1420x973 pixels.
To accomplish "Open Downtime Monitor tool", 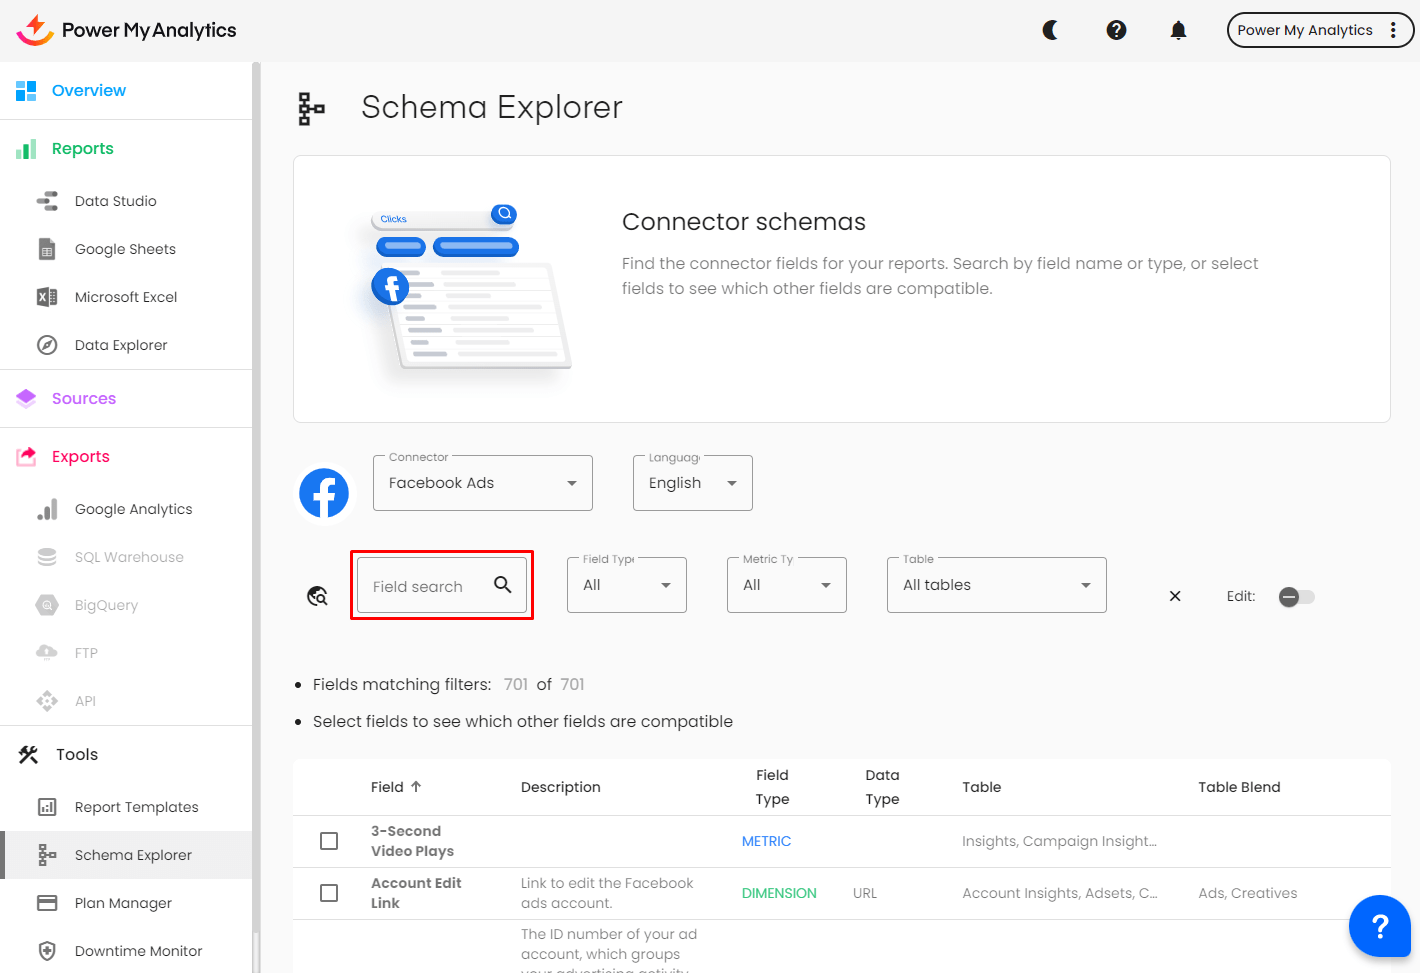I will (x=139, y=951).
